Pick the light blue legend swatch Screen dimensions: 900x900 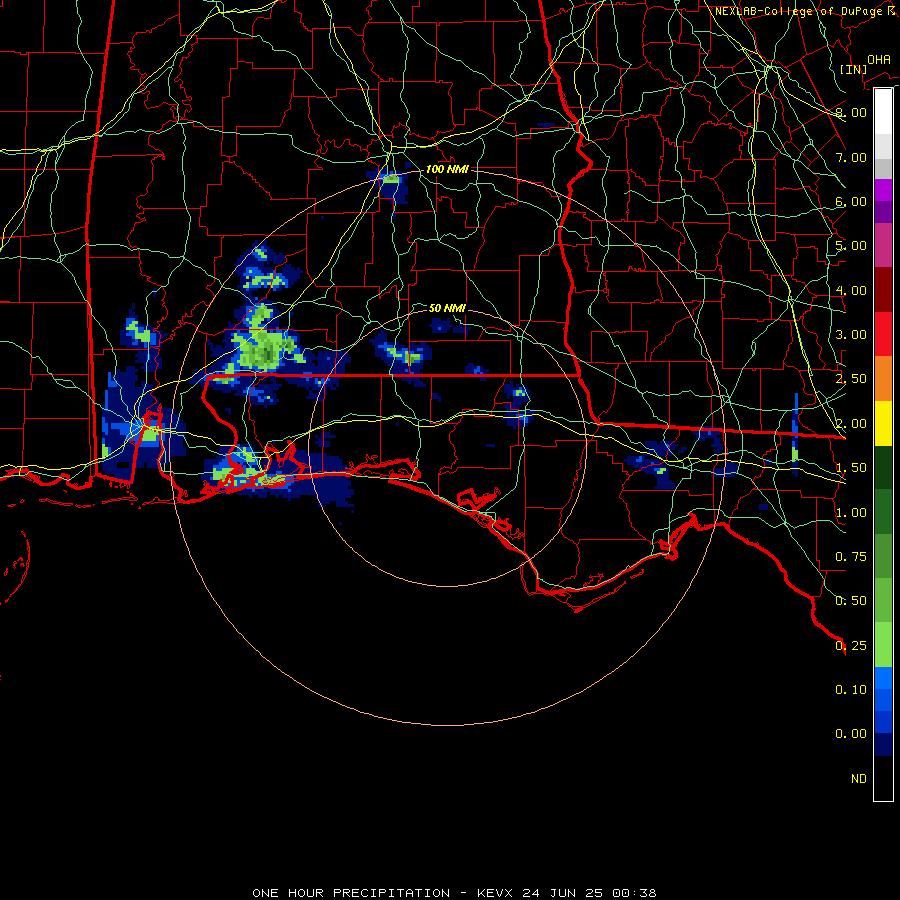[883, 678]
